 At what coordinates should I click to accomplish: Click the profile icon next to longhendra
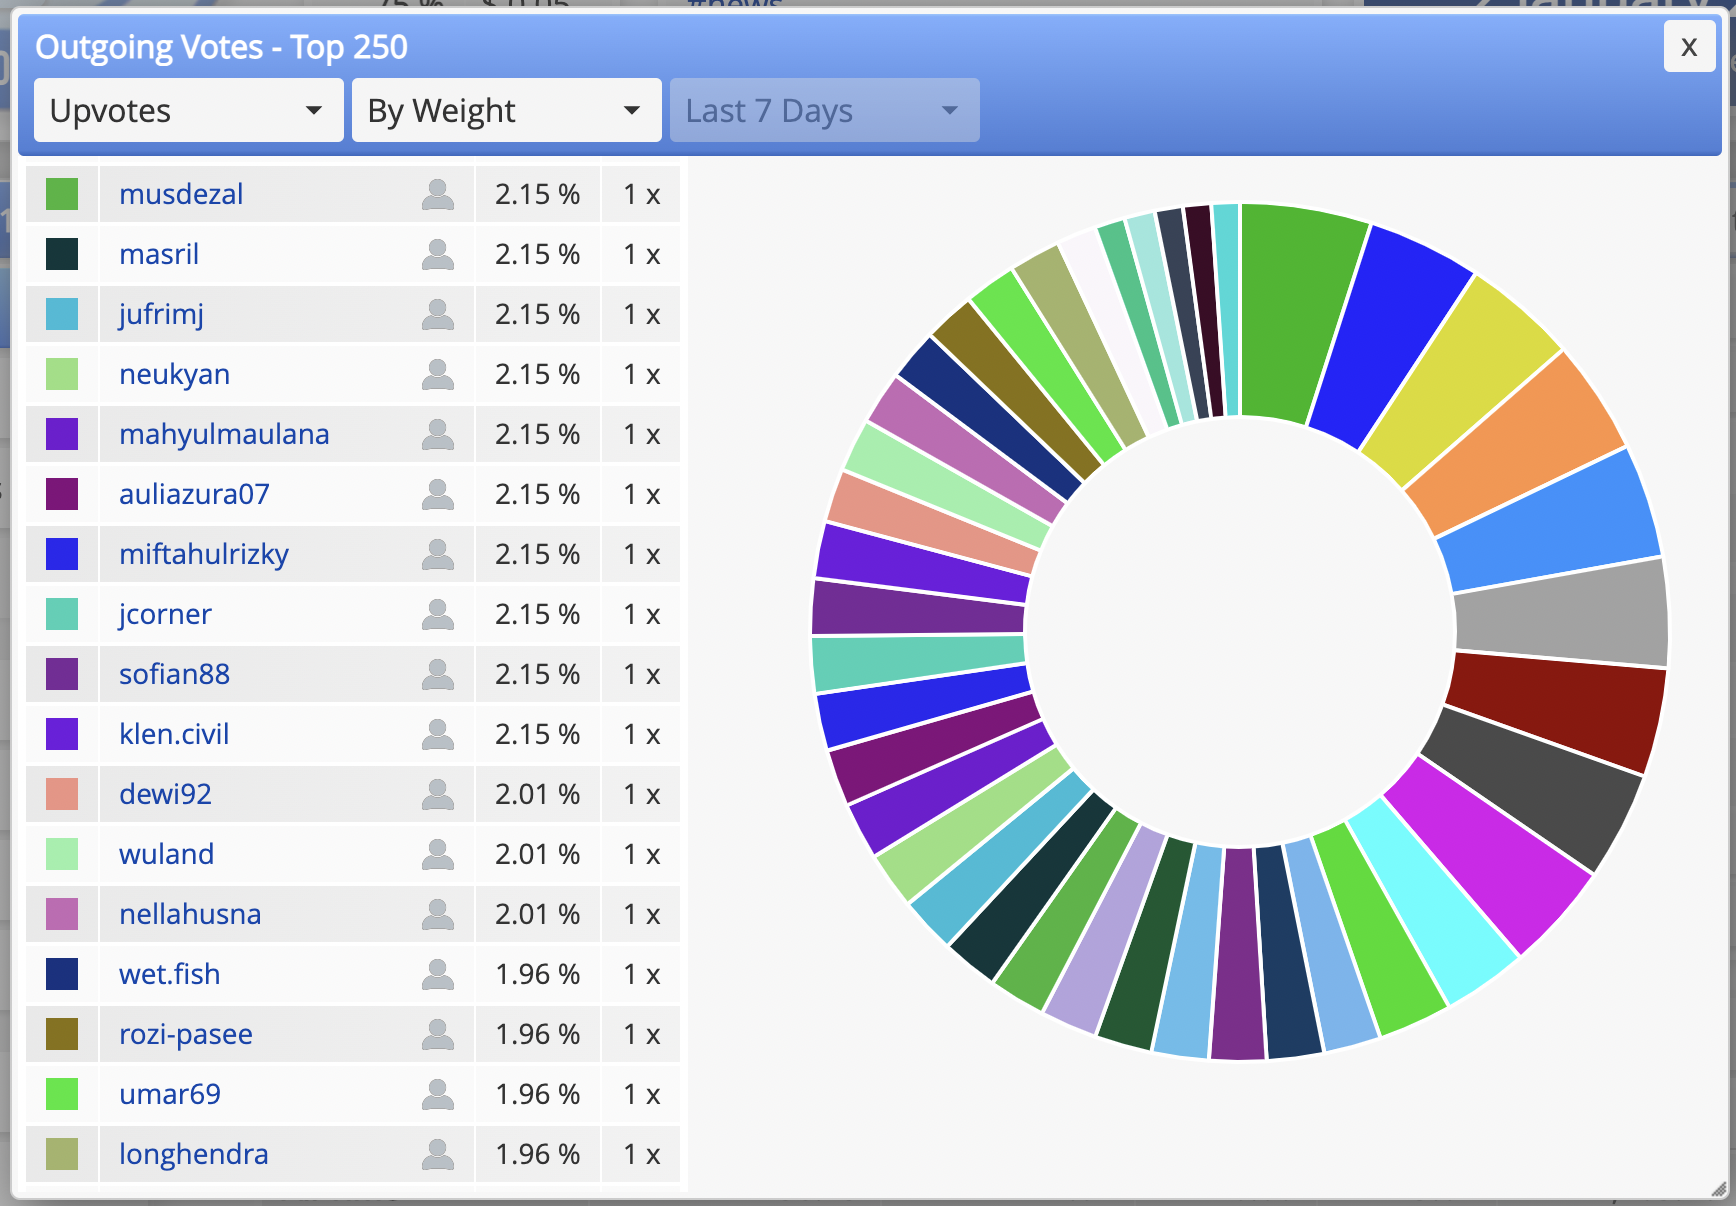(438, 1154)
